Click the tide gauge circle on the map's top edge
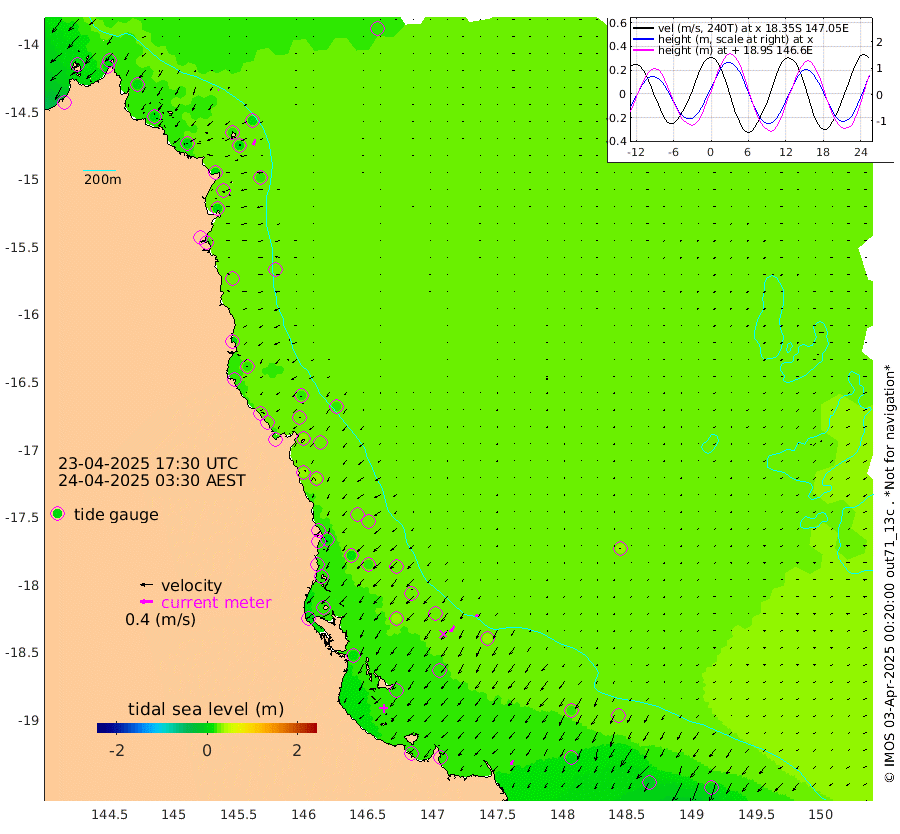The width and height of the screenshot is (900, 834). click(x=377, y=28)
